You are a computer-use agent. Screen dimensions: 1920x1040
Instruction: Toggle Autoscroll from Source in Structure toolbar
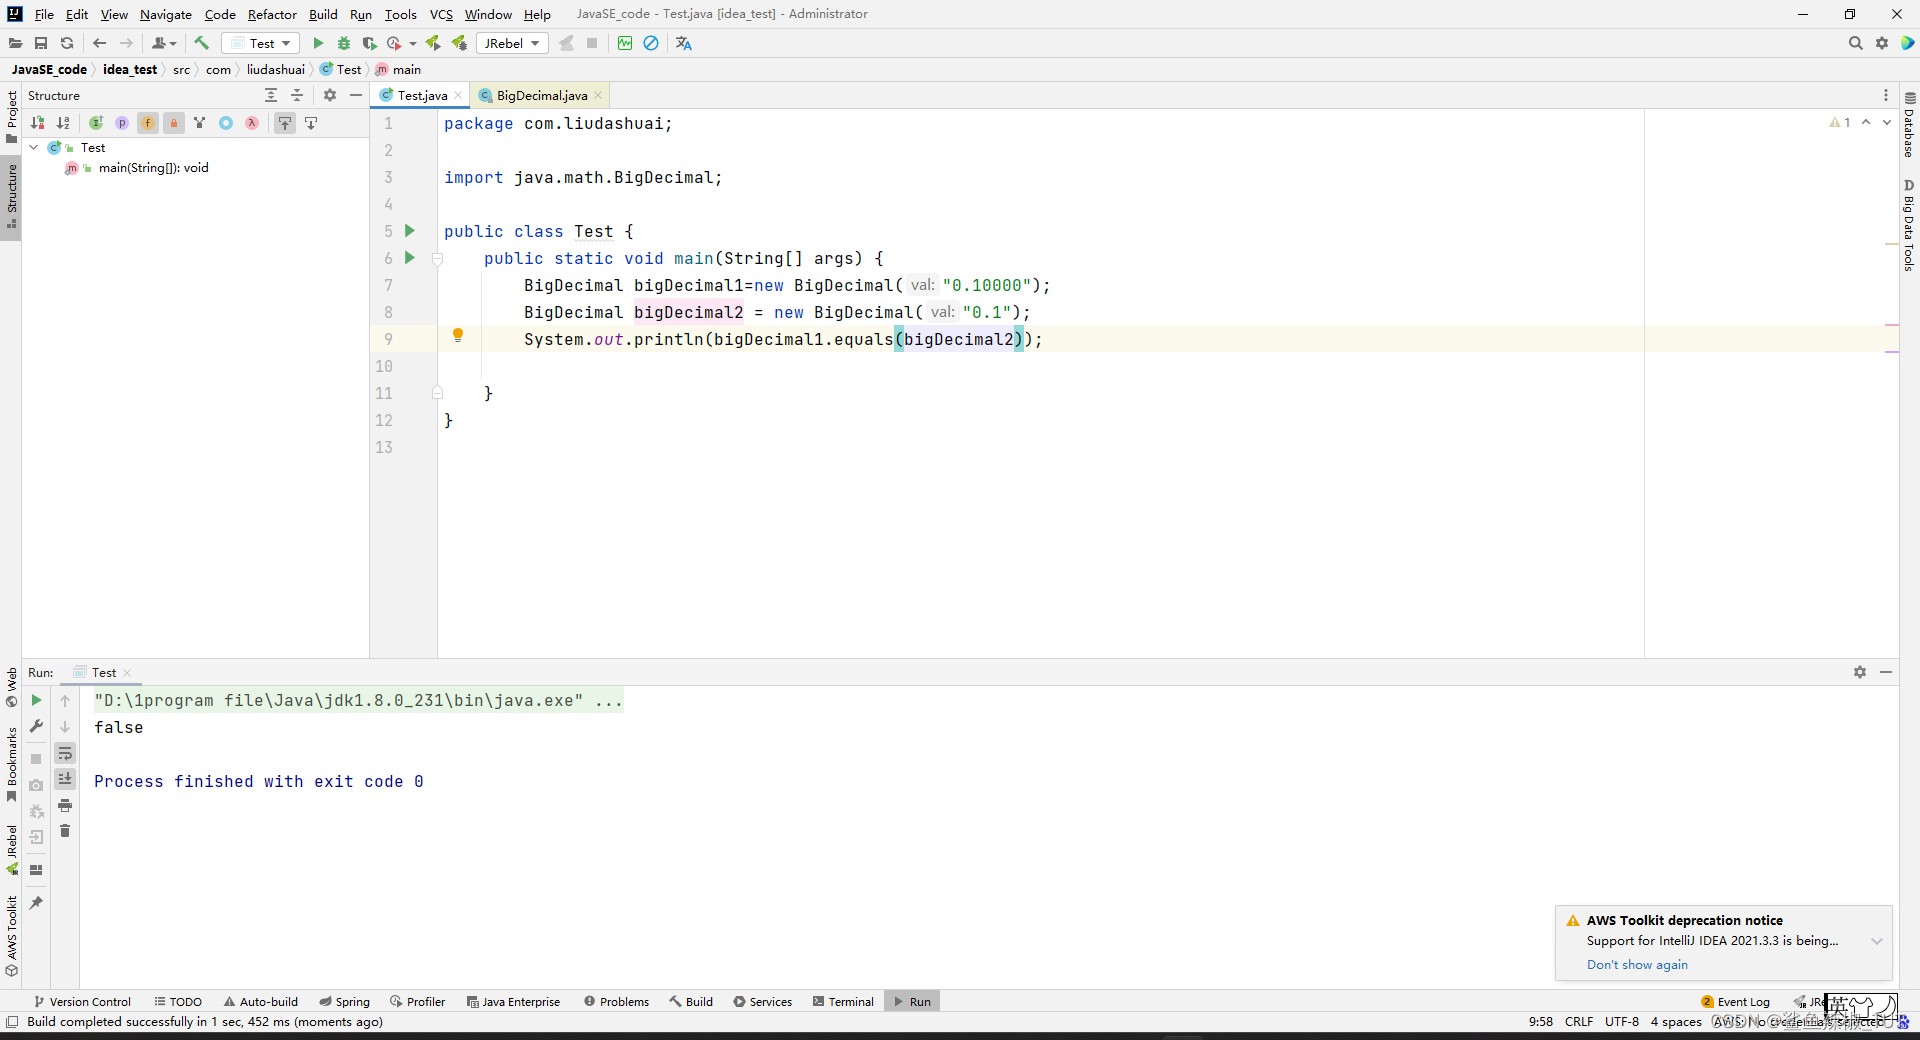(x=311, y=123)
